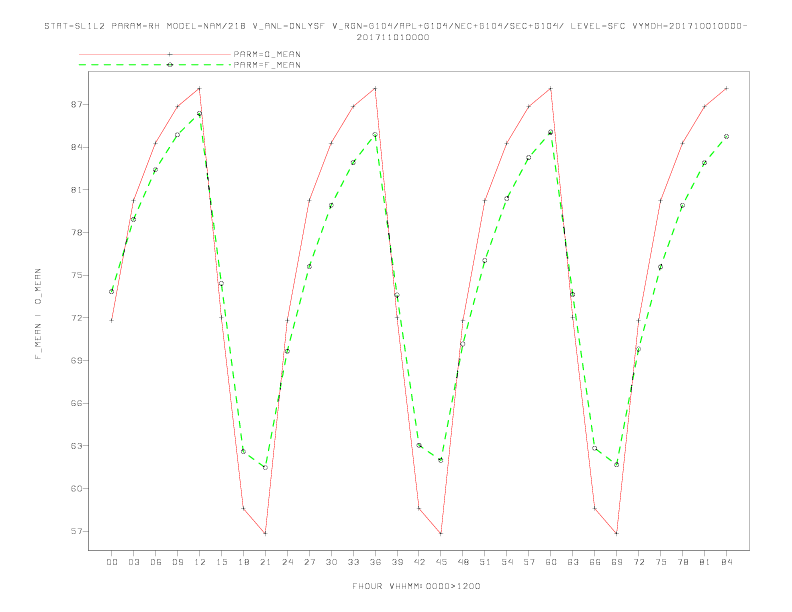
Task: Select x-axis forecast hour label 00
Action: pyautogui.click(x=112, y=562)
